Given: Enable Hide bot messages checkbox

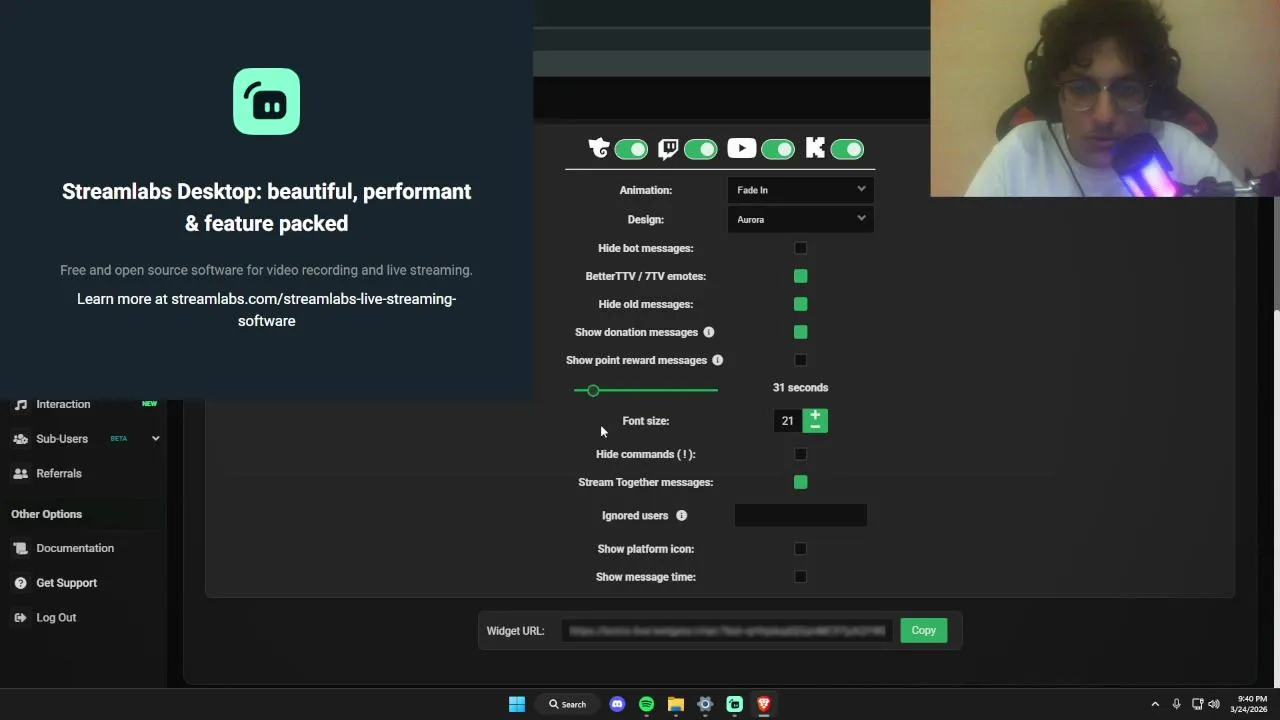Looking at the screenshot, I should (801, 248).
